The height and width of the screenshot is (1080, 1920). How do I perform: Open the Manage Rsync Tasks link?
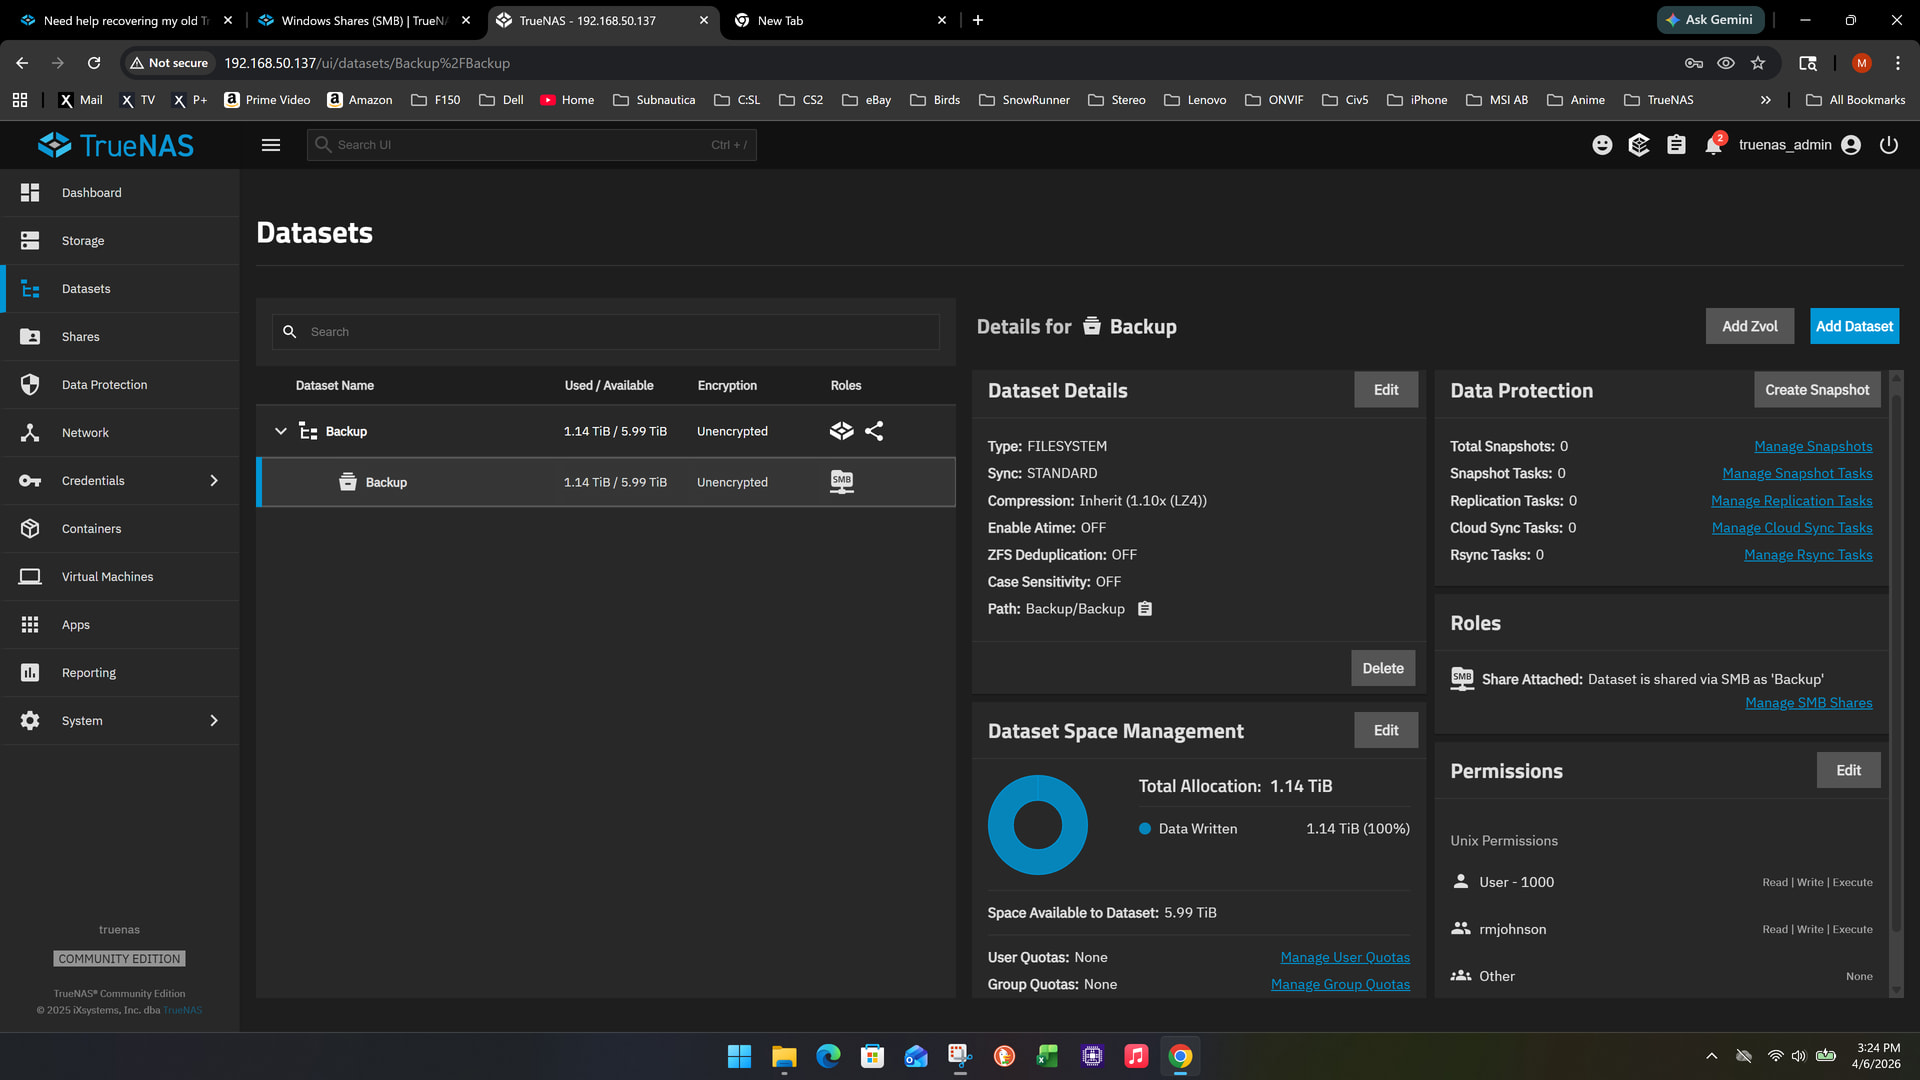pos(1808,555)
